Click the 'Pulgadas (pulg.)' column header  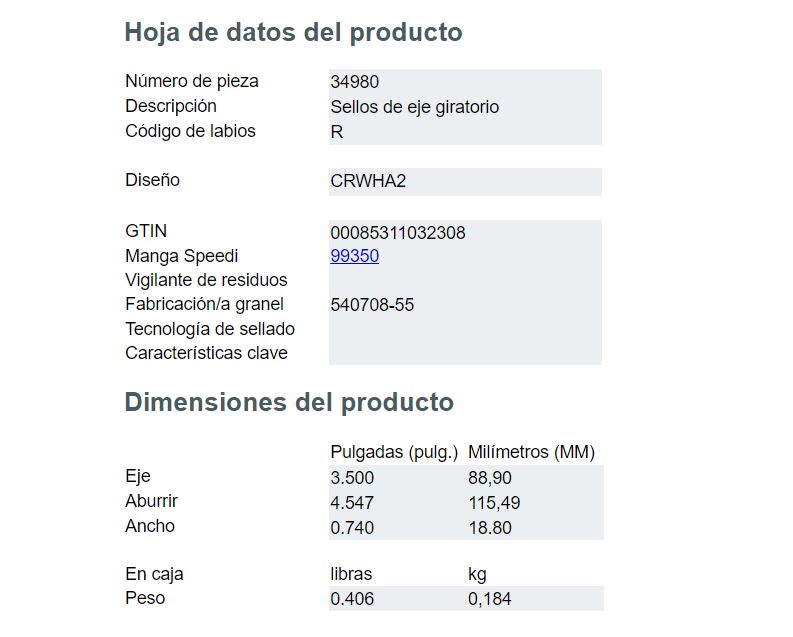coord(394,452)
